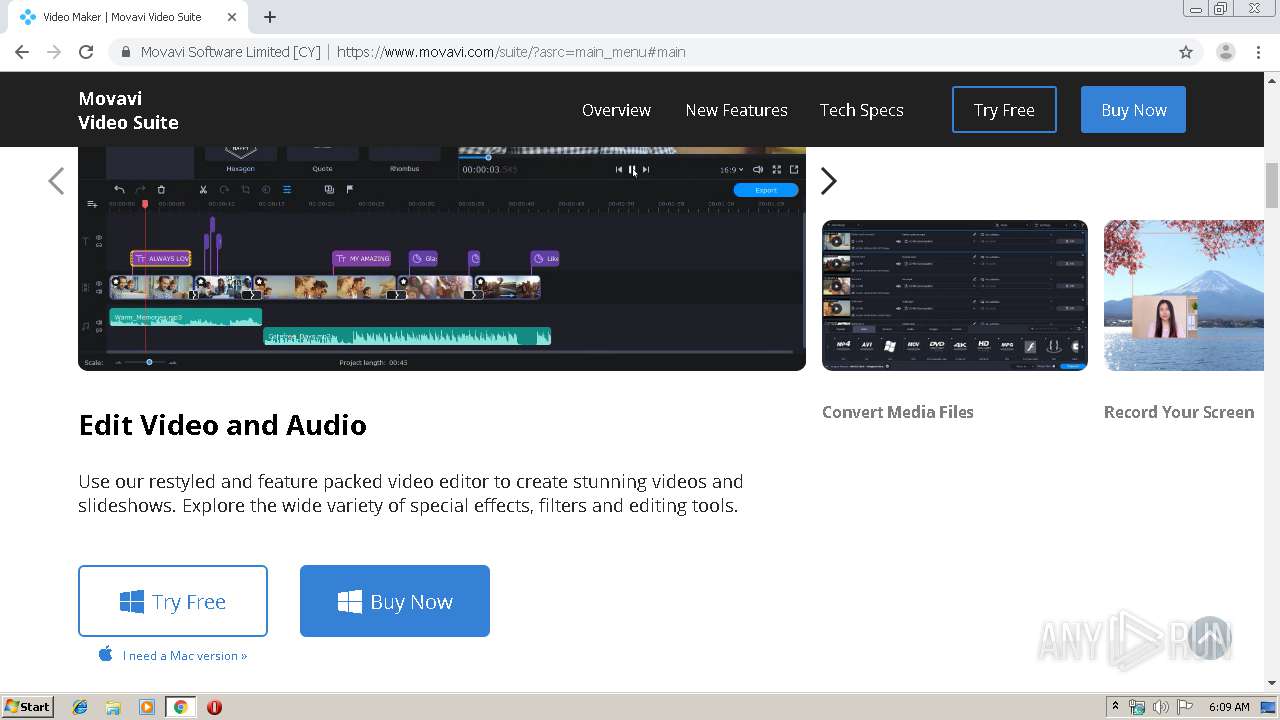Click the Hexagon shape preset
Image resolution: width=1280 pixels, height=720 pixels.
(x=240, y=155)
